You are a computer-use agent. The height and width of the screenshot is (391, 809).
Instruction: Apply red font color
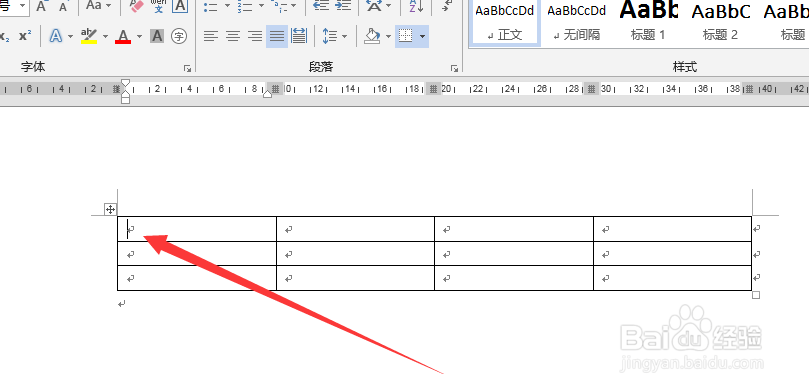123,36
